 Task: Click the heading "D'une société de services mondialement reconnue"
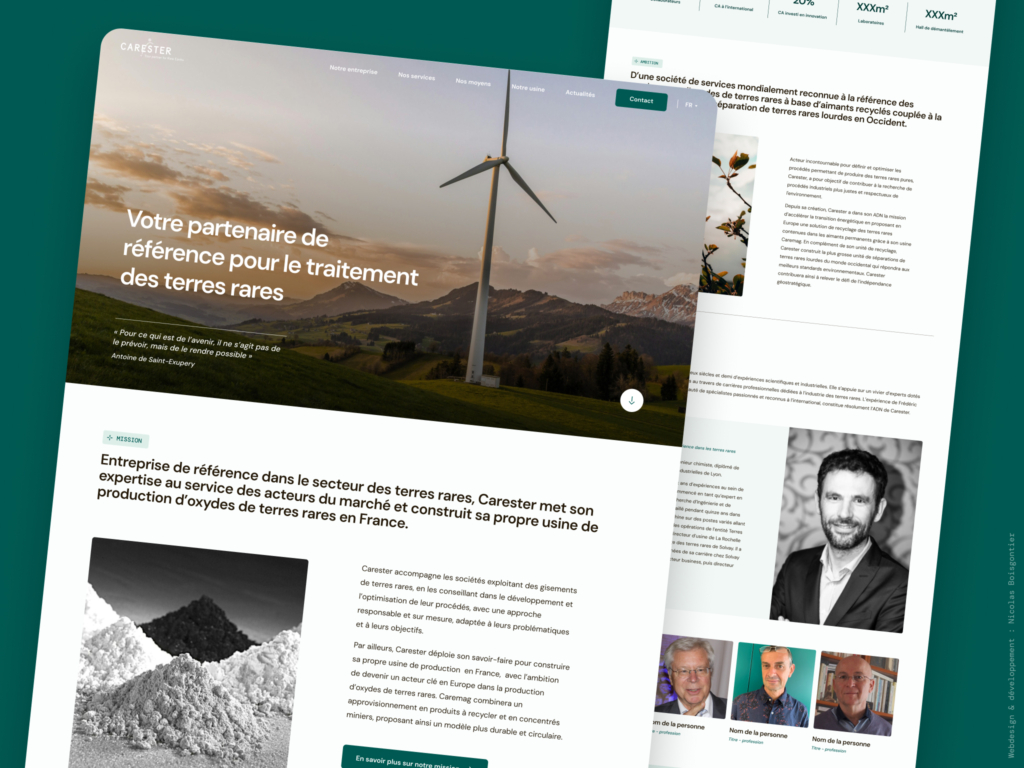786,98
